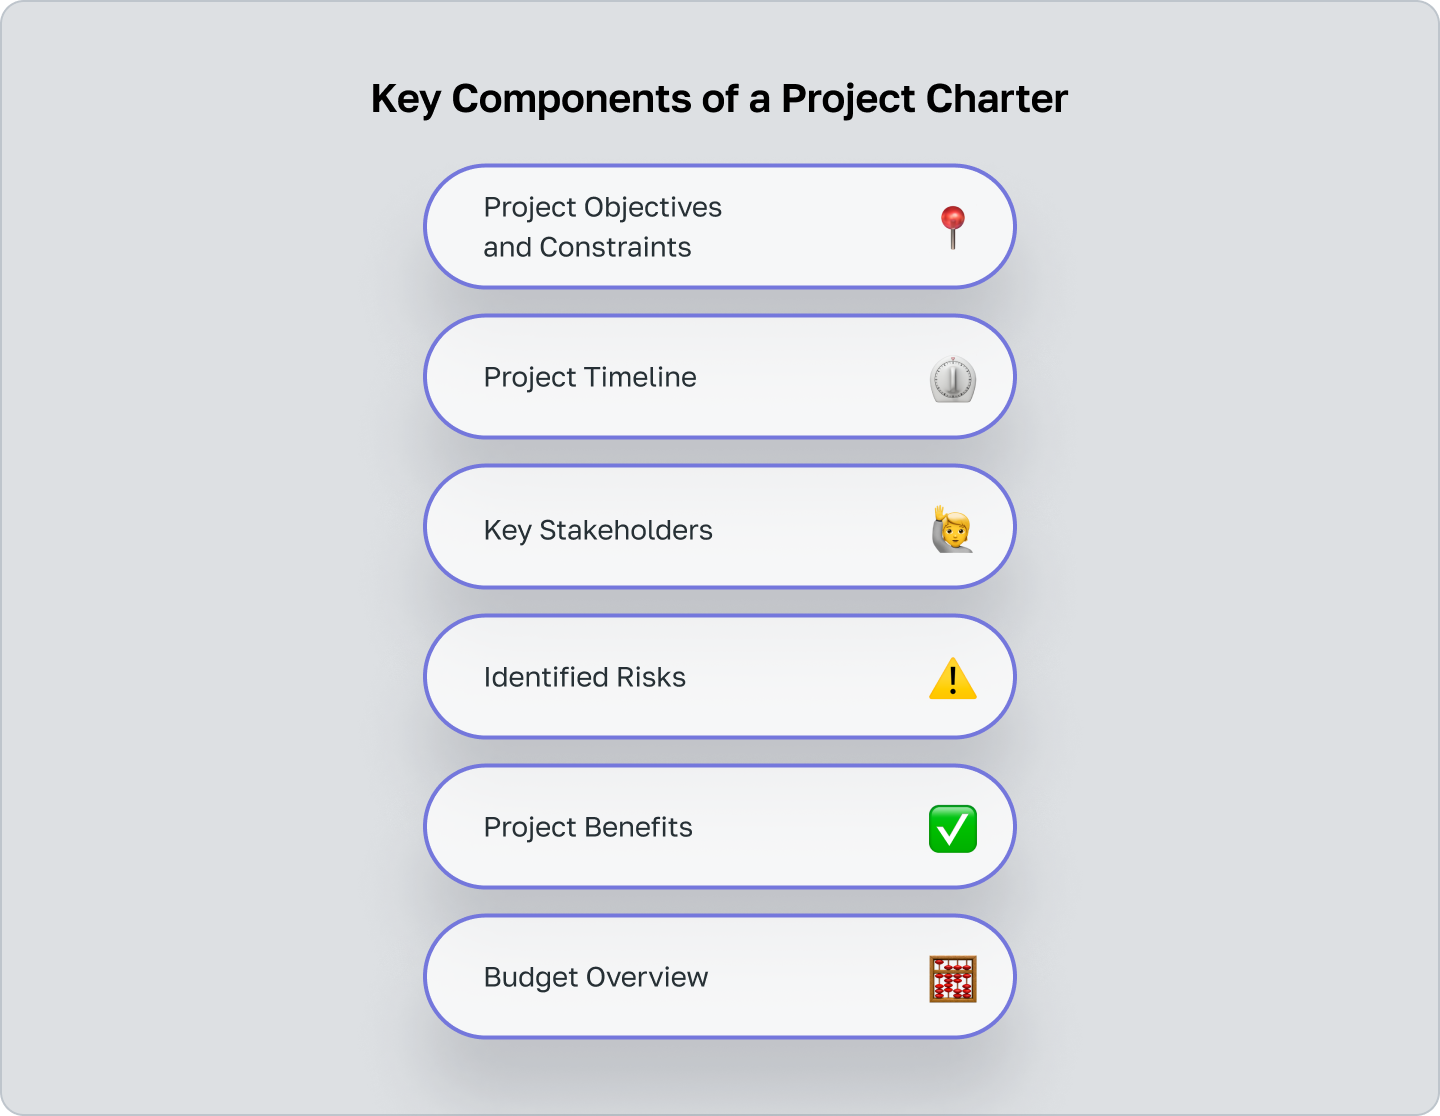Click the red pushpin icon
This screenshot has width=1440, height=1116.
pyautogui.click(x=953, y=228)
